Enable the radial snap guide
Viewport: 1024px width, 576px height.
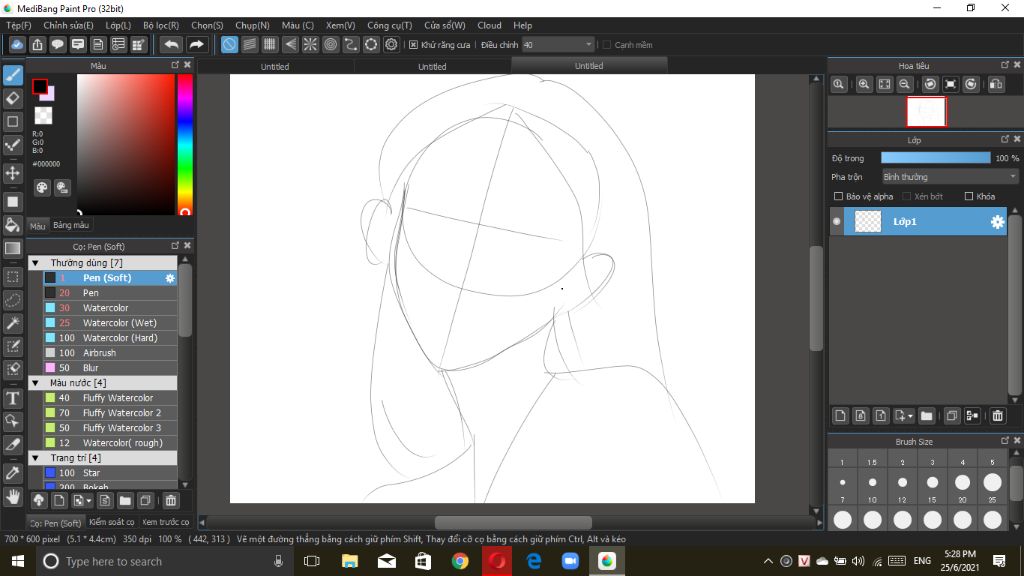310,44
